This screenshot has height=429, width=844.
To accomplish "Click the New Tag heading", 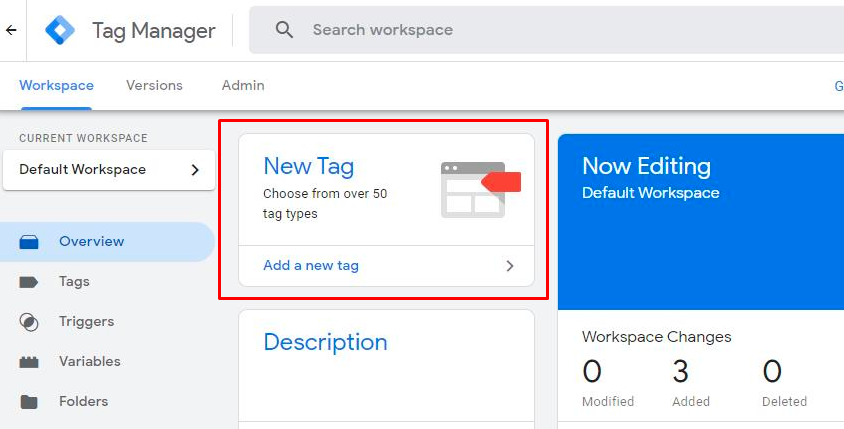I will point(308,166).
